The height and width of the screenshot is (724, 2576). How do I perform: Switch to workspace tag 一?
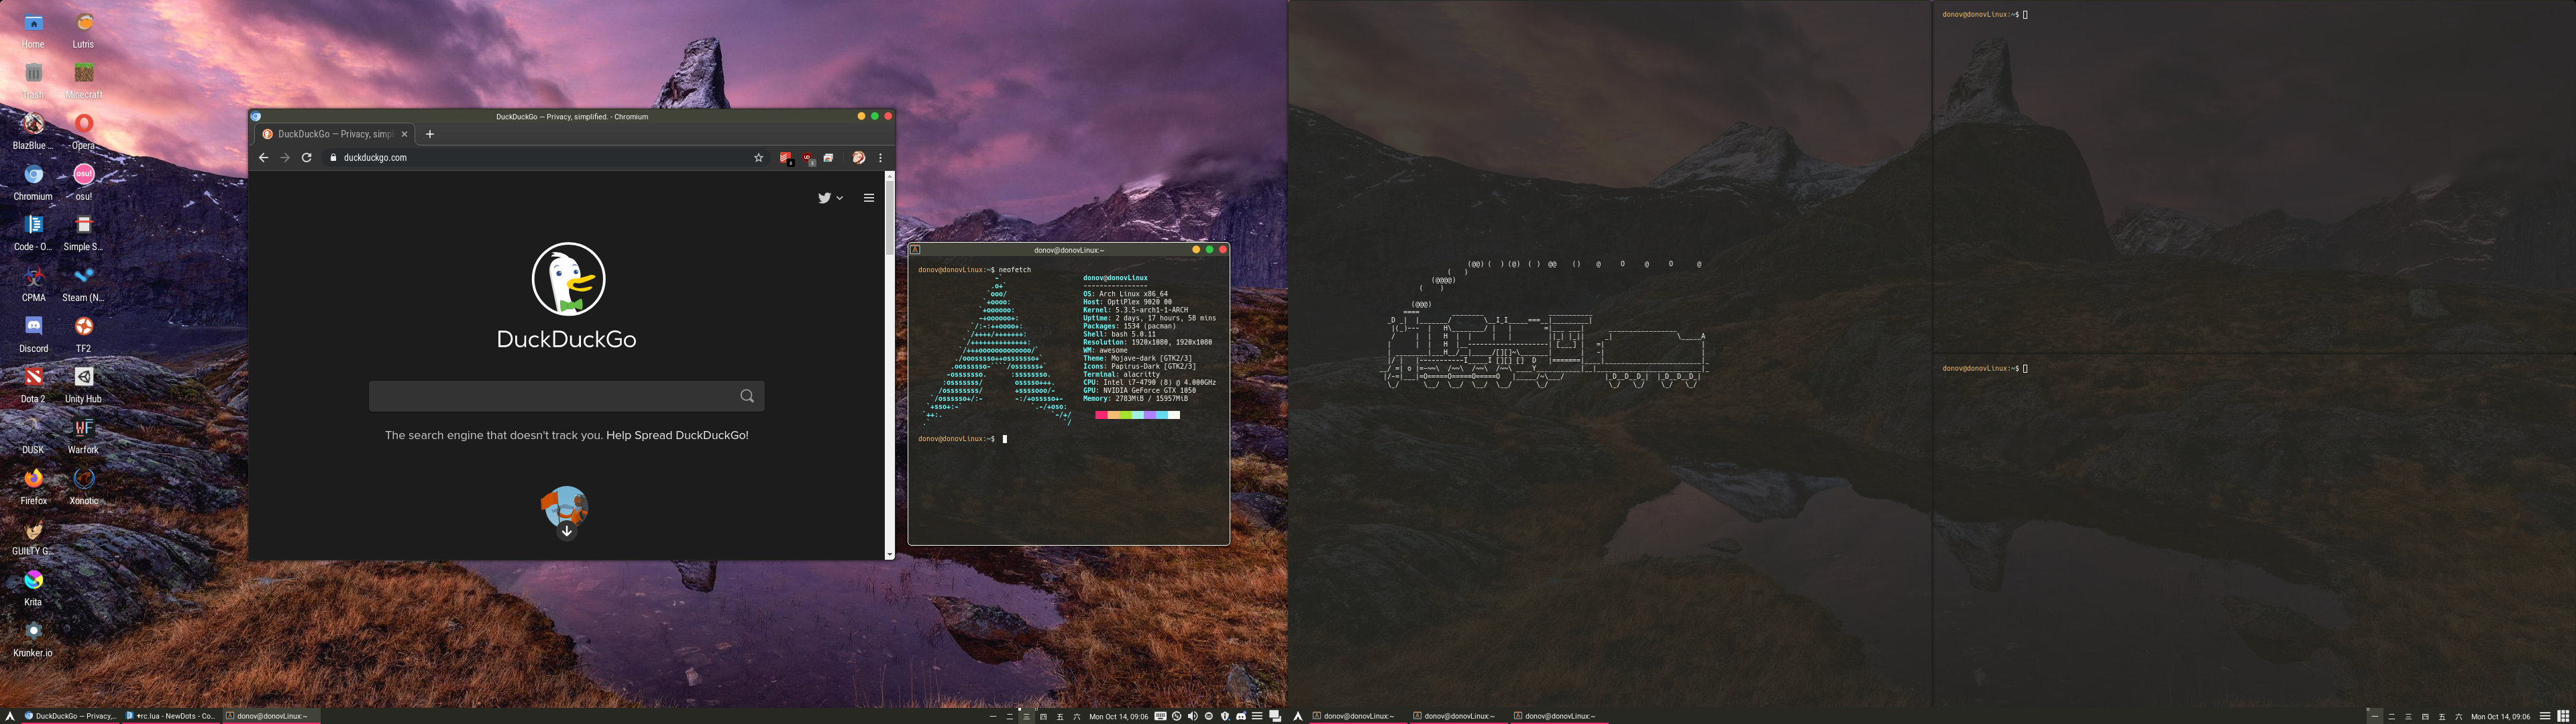(993, 717)
